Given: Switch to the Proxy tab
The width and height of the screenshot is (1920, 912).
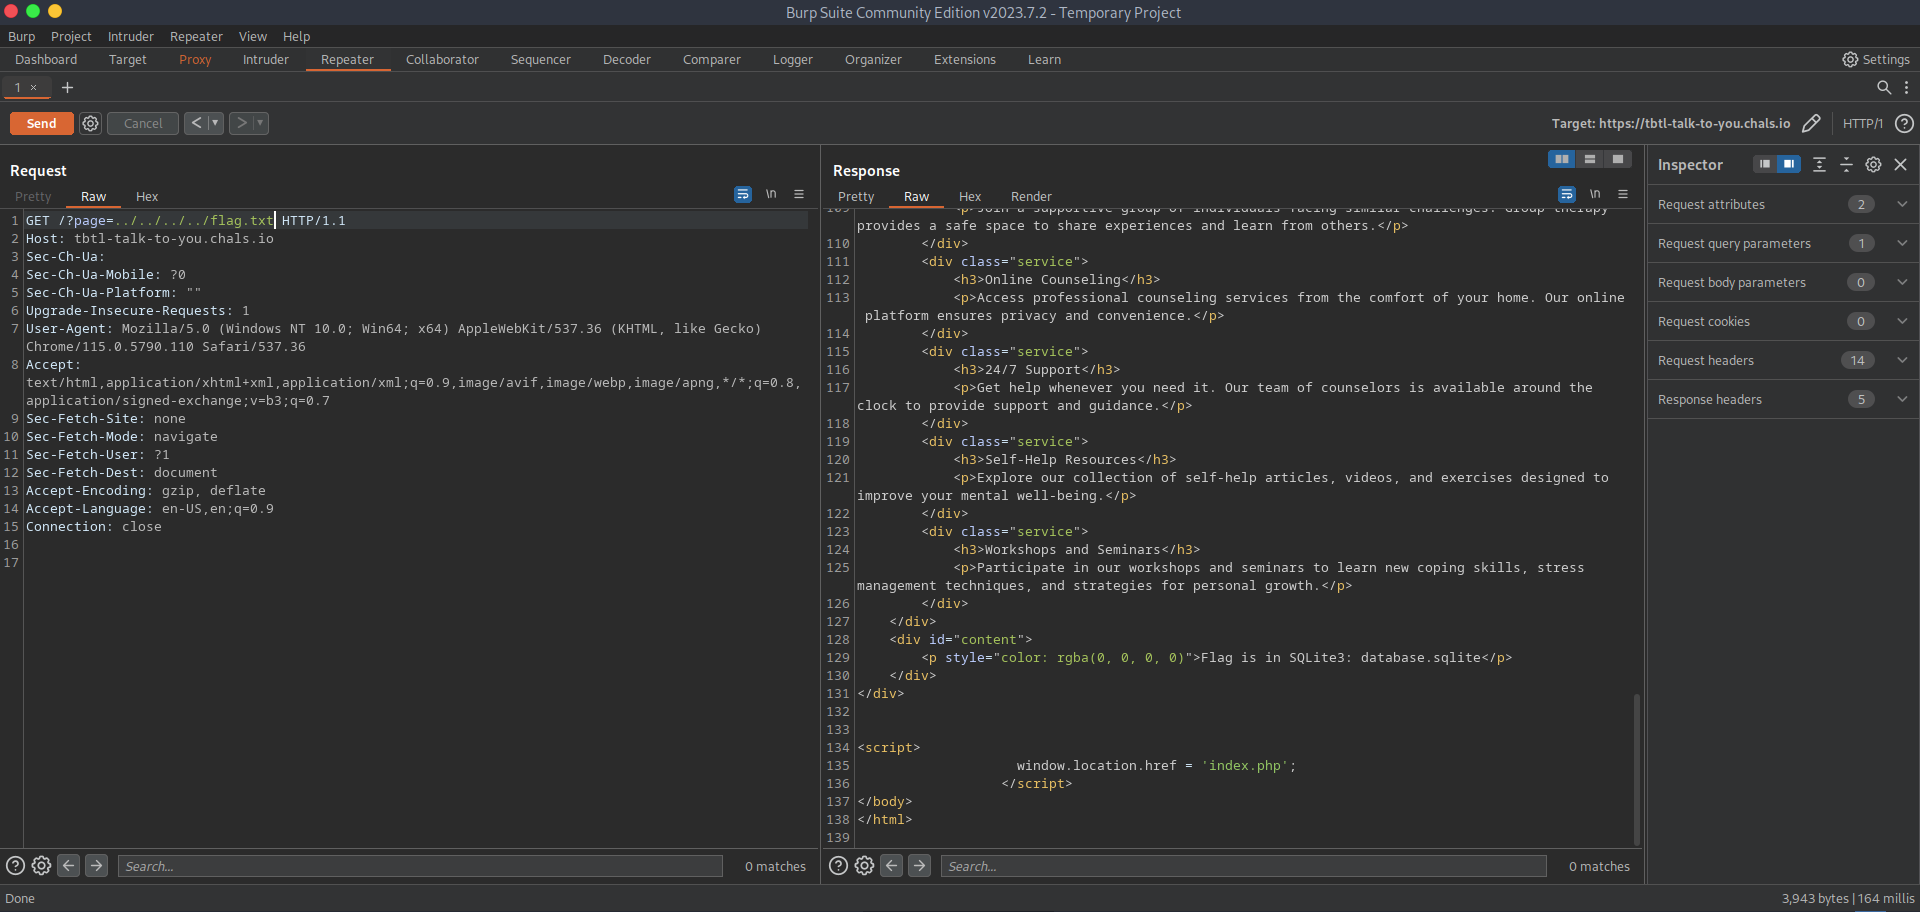Looking at the screenshot, I should 195,60.
